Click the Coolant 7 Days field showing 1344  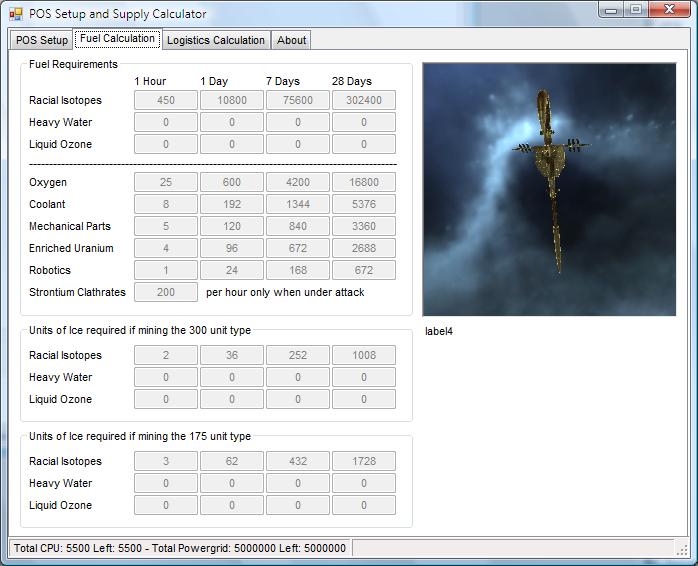[298, 204]
